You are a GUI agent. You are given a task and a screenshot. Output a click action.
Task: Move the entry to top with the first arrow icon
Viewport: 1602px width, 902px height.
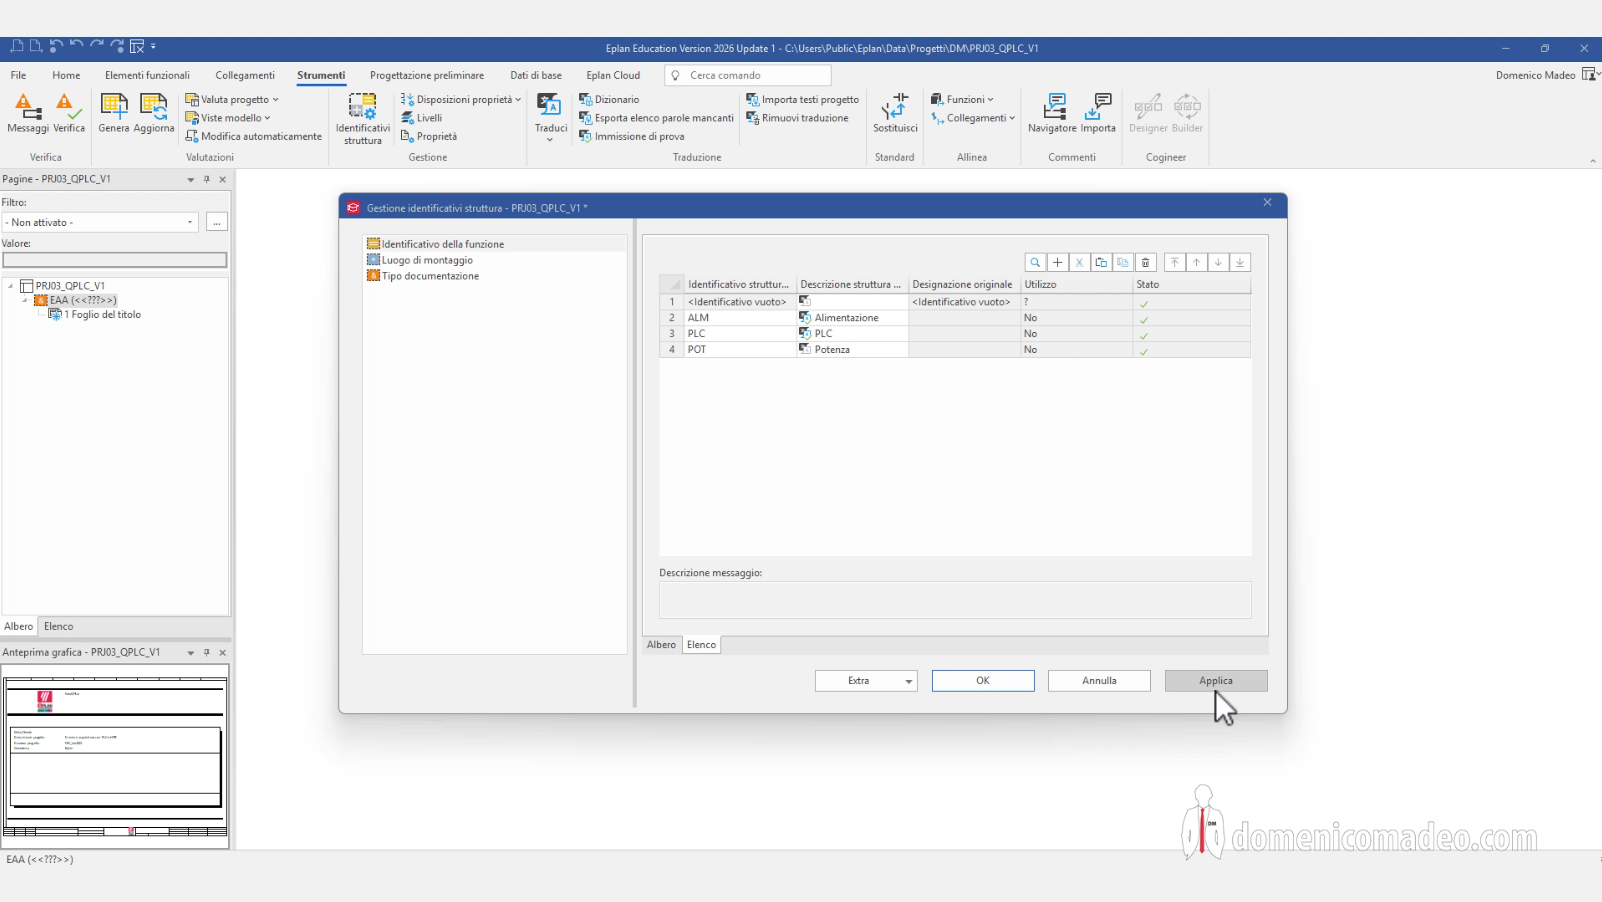[x=1174, y=262]
